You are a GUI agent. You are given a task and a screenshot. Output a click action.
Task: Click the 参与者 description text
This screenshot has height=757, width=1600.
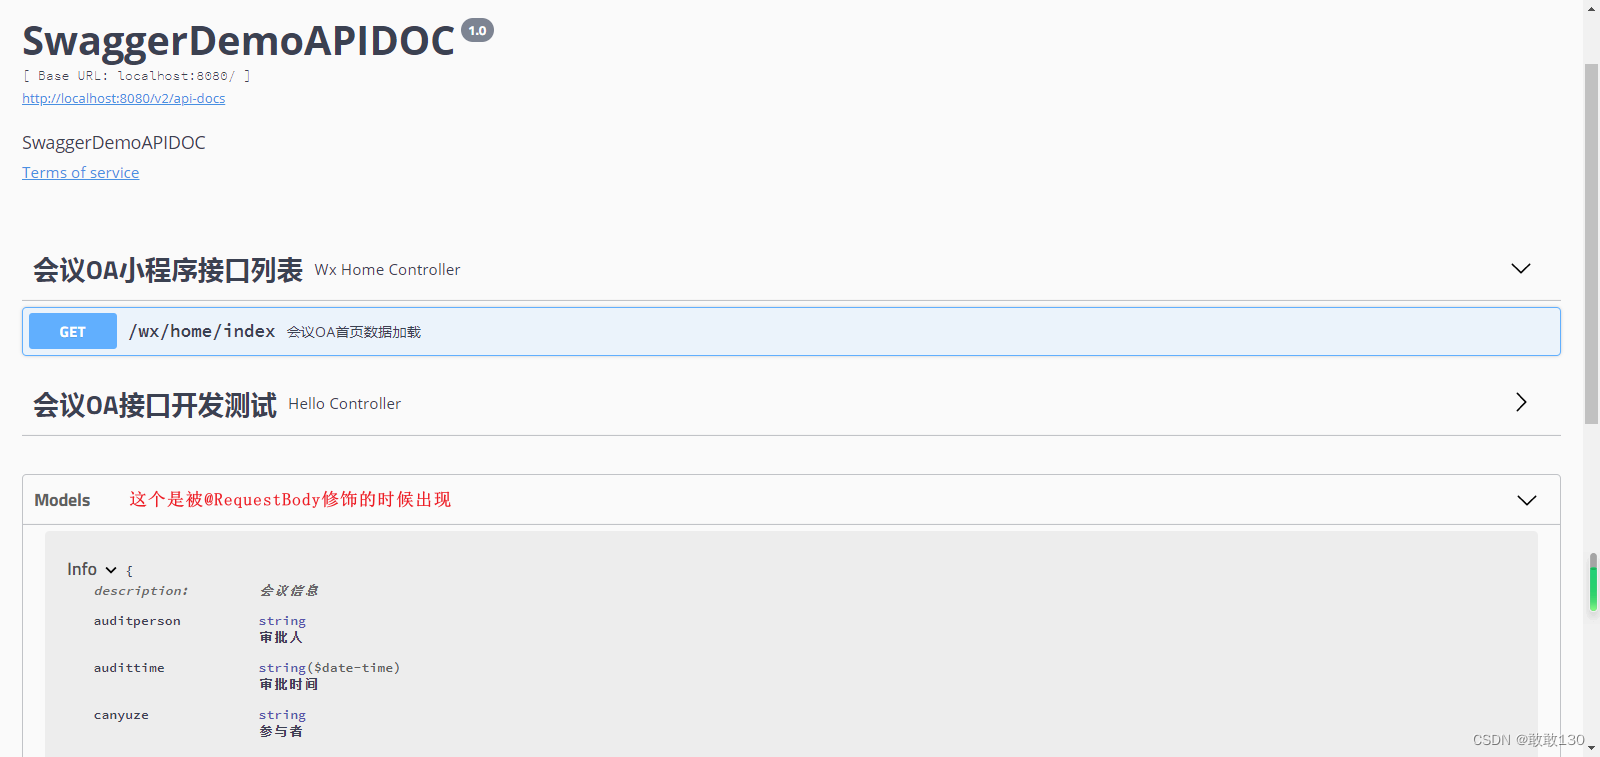pyautogui.click(x=281, y=731)
